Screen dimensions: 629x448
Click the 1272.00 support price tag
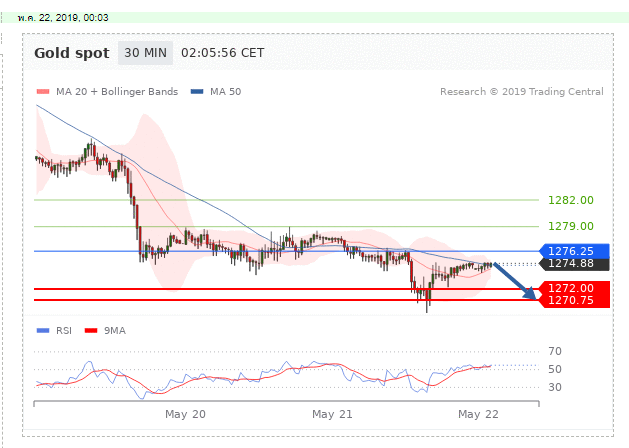coord(574,288)
